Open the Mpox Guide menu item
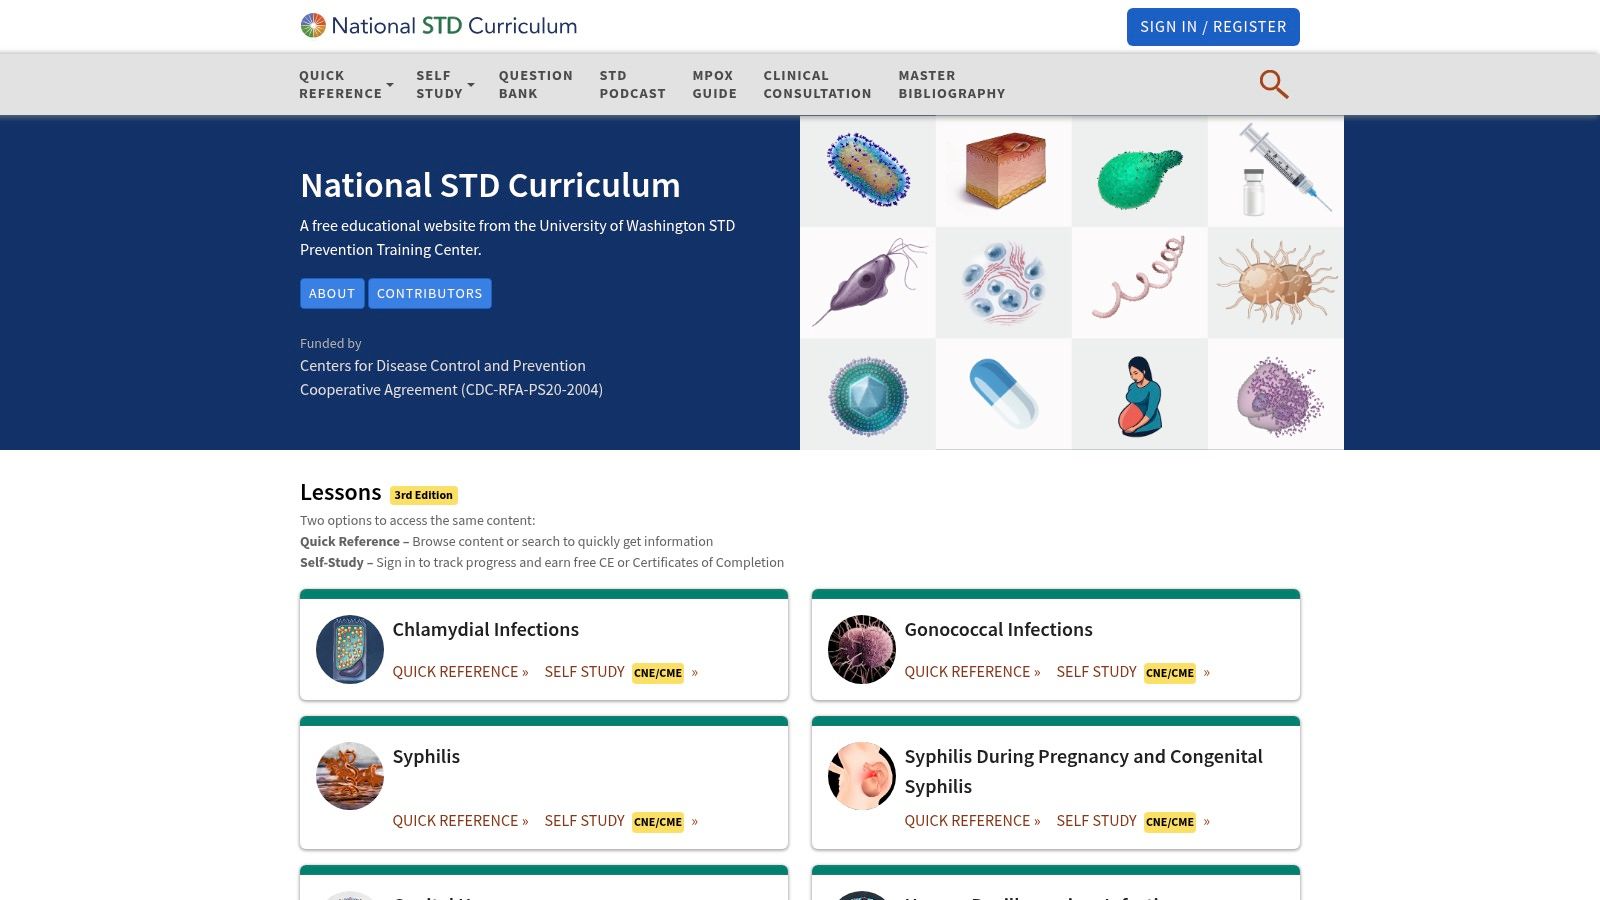Screen dimensions: 1600x900 tap(715, 84)
